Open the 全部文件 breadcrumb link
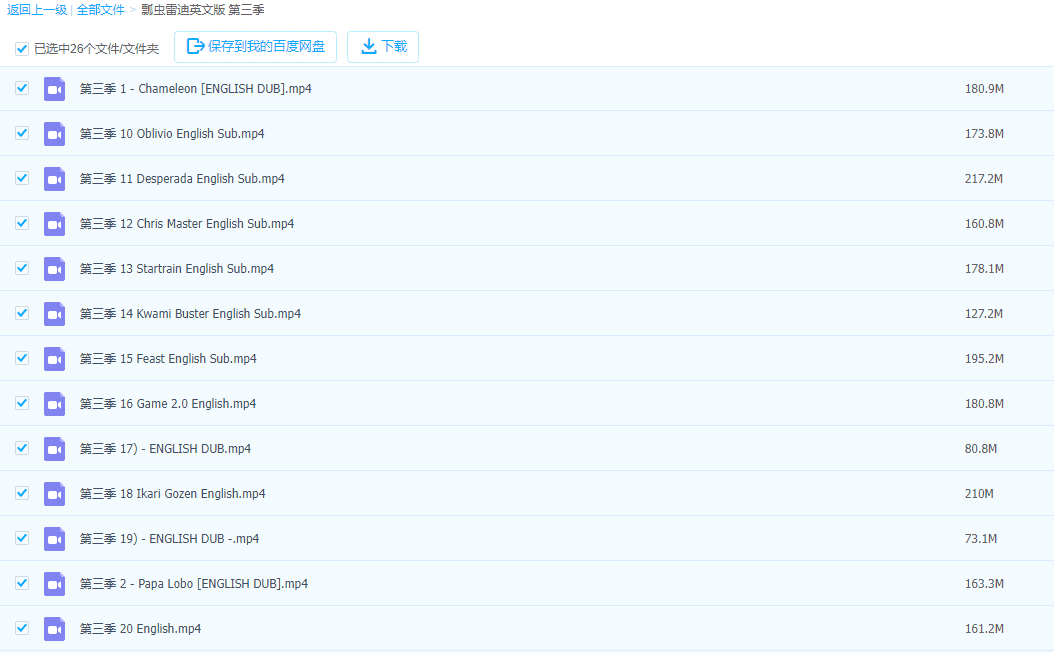This screenshot has width=1054, height=653. click(100, 10)
